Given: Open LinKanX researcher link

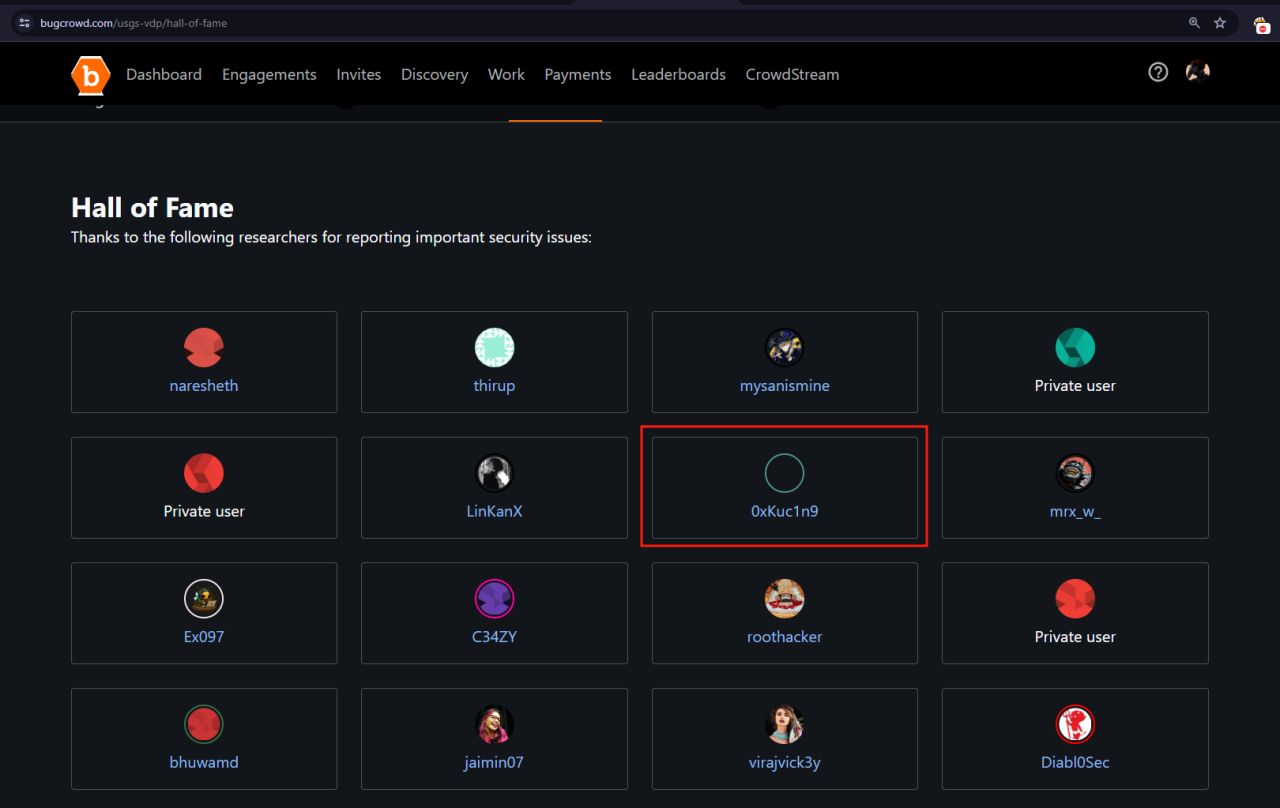Looking at the screenshot, I should coord(494,511).
